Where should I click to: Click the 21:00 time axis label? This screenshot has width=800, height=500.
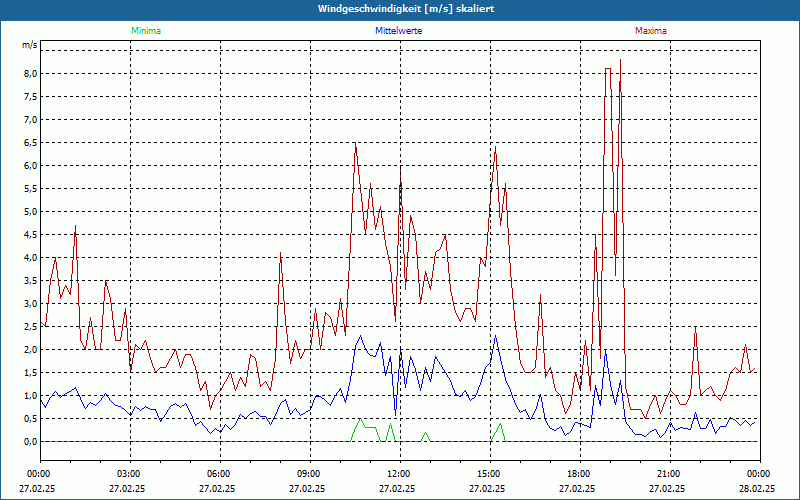[x=670, y=474]
